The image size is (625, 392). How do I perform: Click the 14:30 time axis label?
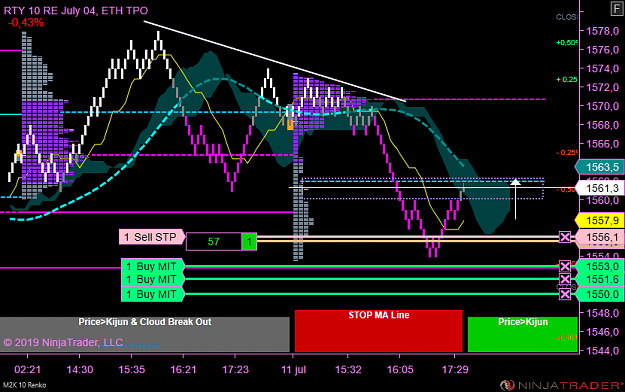[80, 369]
